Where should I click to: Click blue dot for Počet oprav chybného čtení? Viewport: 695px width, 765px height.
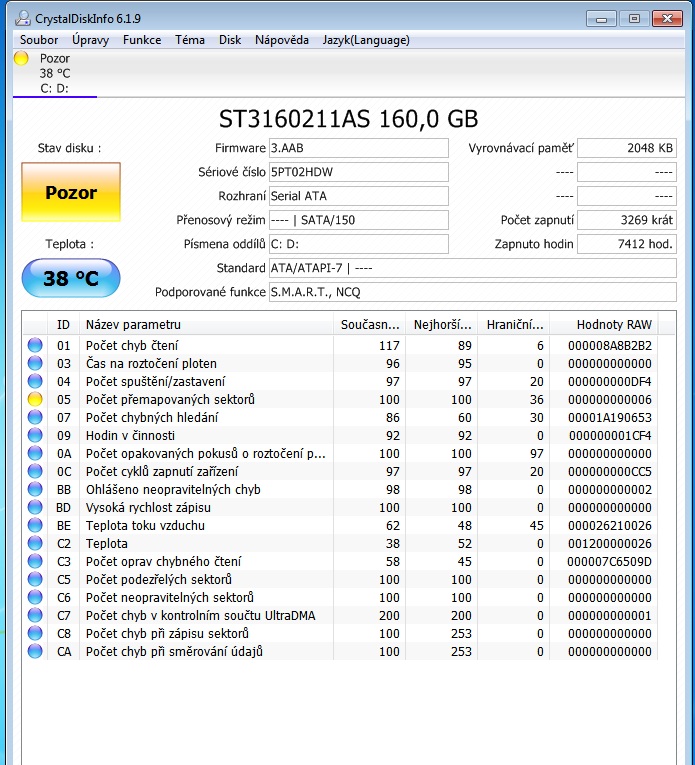coord(35,562)
